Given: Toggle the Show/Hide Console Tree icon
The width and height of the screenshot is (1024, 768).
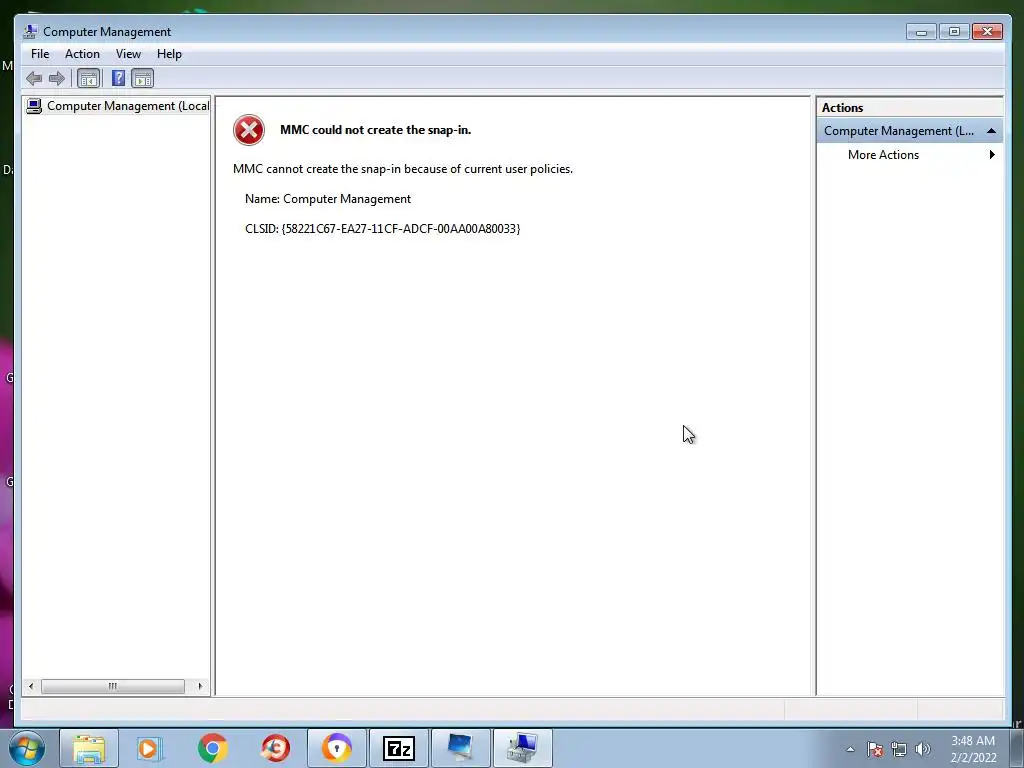Looking at the screenshot, I should click(88, 79).
